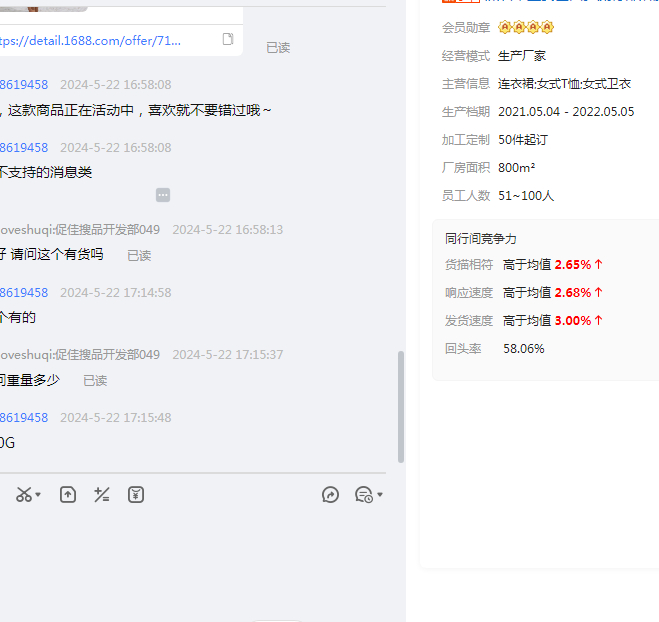The height and width of the screenshot is (622, 659).
Task: Open the calculator plus-slash-equals icon
Action: [101, 495]
